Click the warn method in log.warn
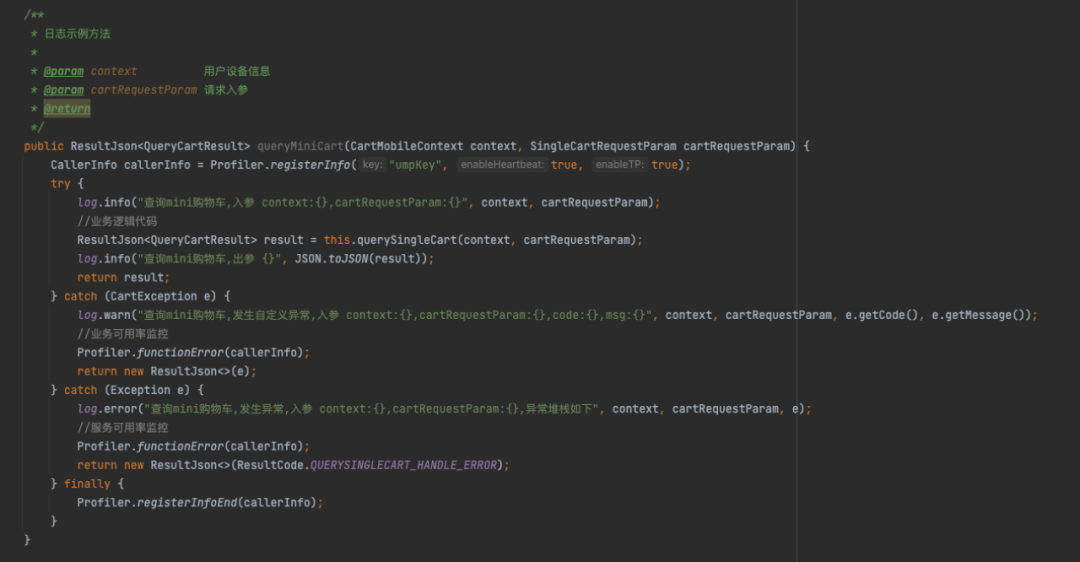The image size is (1080, 562). [117, 315]
